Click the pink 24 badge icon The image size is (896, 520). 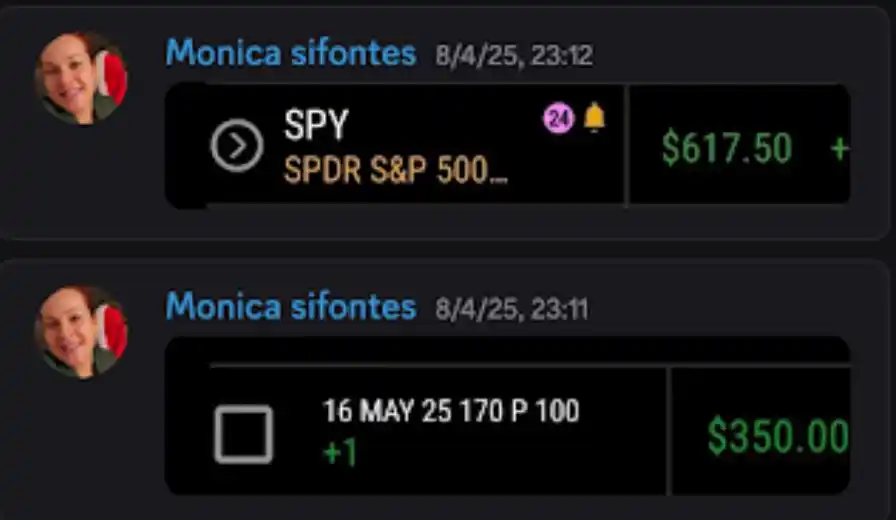[558, 119]
